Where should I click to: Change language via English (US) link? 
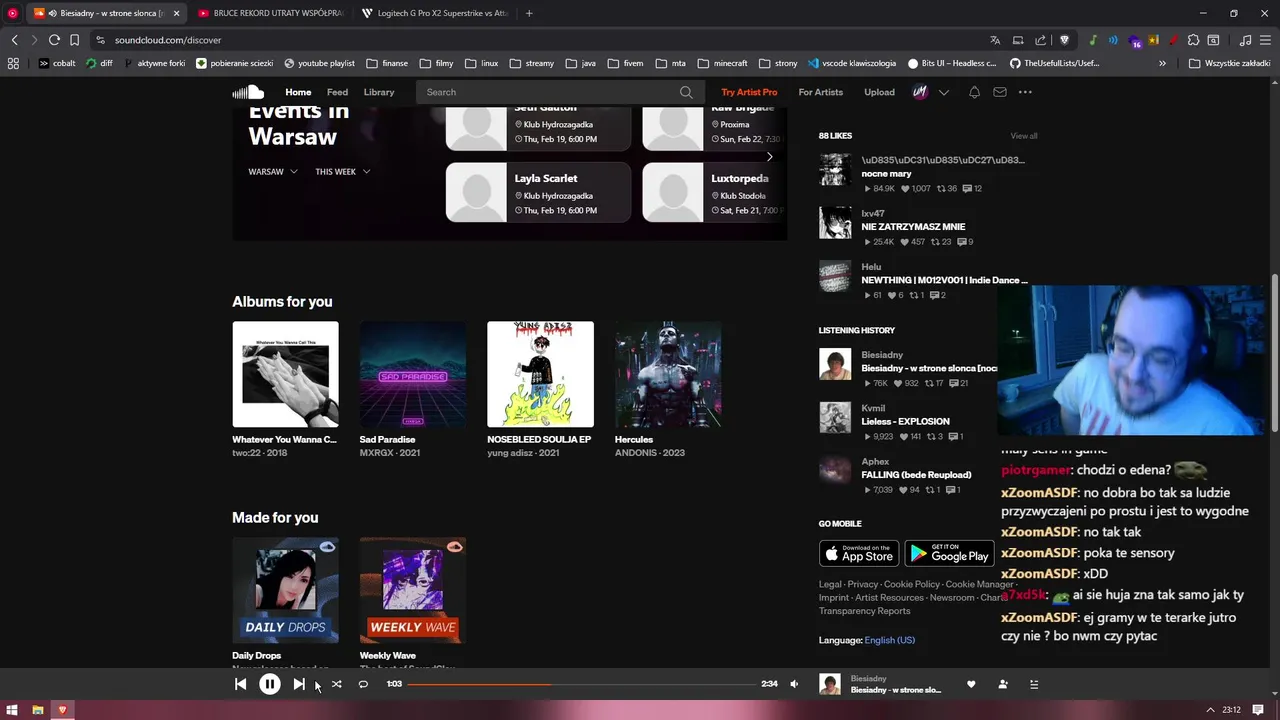(x=890, y=640)
